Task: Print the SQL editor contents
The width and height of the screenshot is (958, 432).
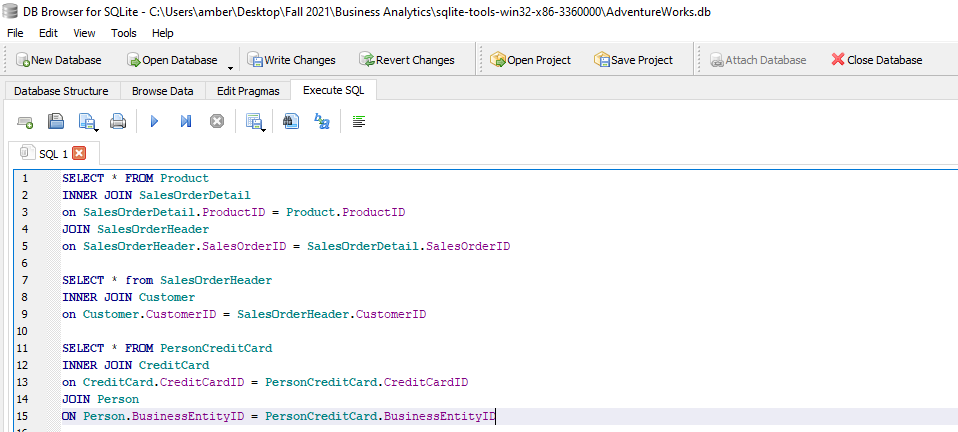Action: point(118,122)
